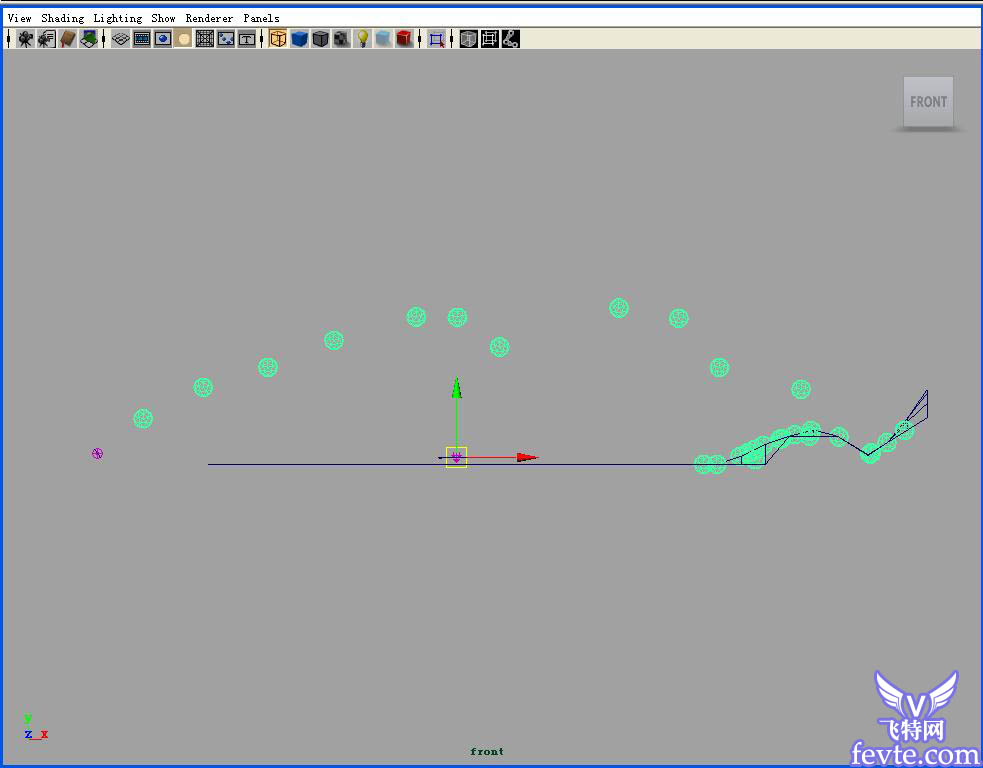The height and width of the screenshot is (768, 983).
Task: Switch to Wireframe display mode
Action: (x=278, y=39)
